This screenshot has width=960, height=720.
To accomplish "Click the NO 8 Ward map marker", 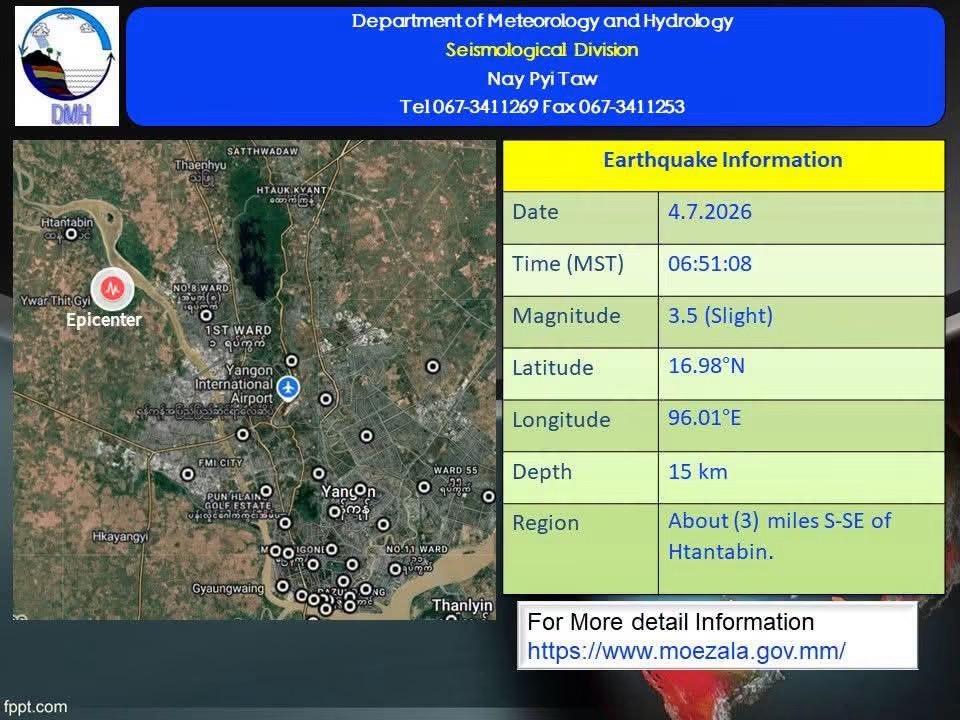I will point(206,315).
